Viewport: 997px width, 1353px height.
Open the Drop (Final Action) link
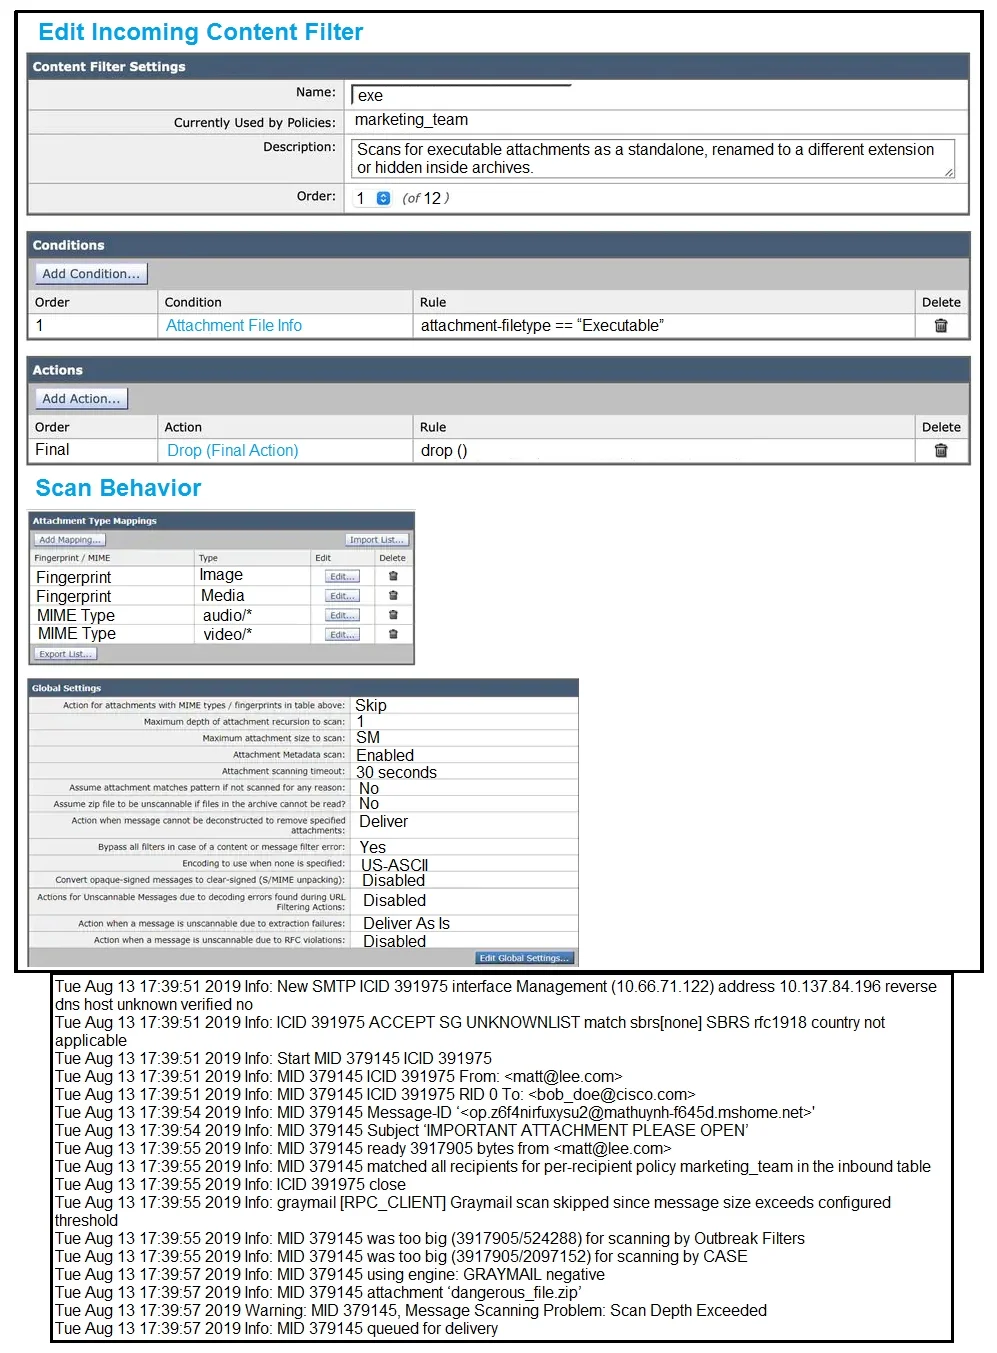point(233,451)
